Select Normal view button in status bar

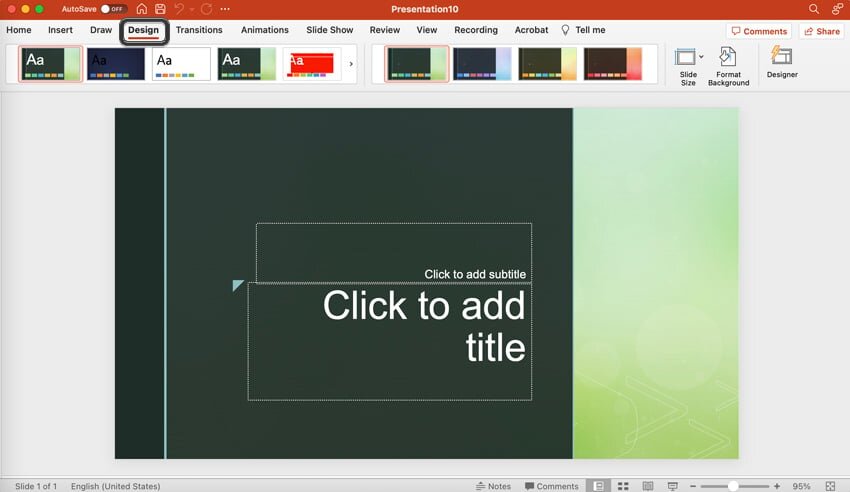(598, 486)
